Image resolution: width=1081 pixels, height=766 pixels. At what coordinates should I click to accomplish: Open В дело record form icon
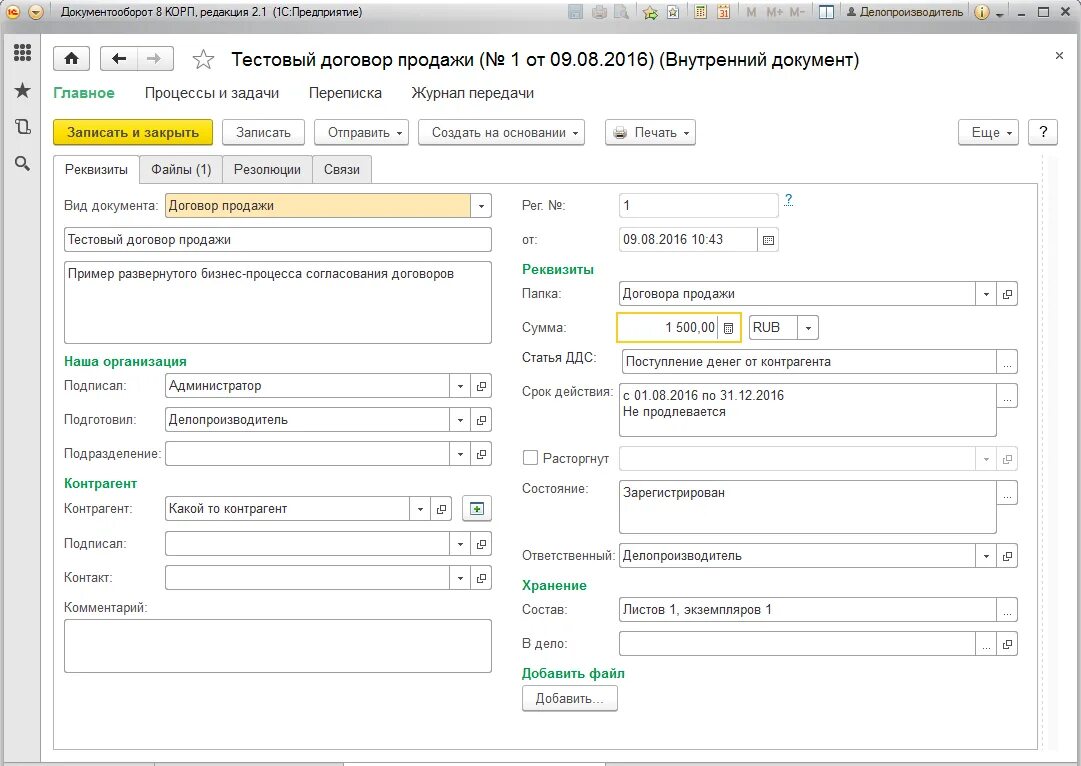(1007, 644)
